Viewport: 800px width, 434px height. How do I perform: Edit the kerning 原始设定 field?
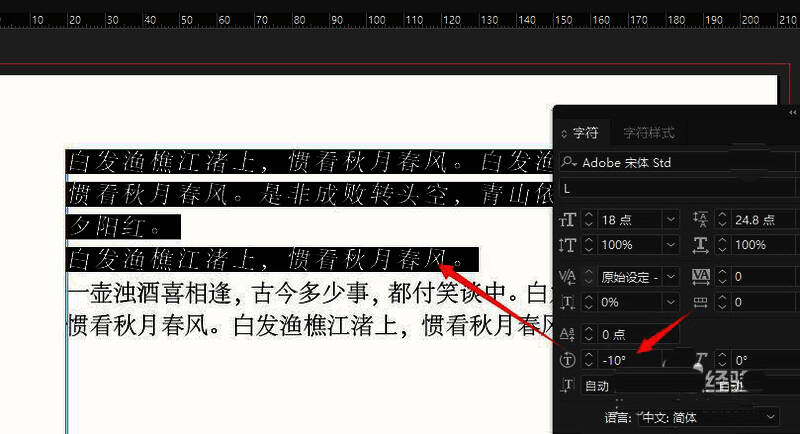(628, 277)
